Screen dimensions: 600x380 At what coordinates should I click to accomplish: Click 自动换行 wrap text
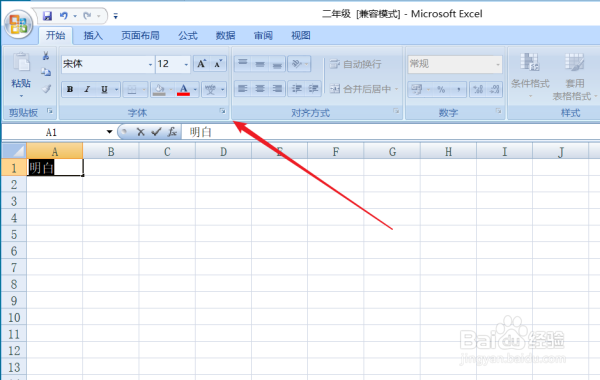pyautogui.click(x=355, y=64)
